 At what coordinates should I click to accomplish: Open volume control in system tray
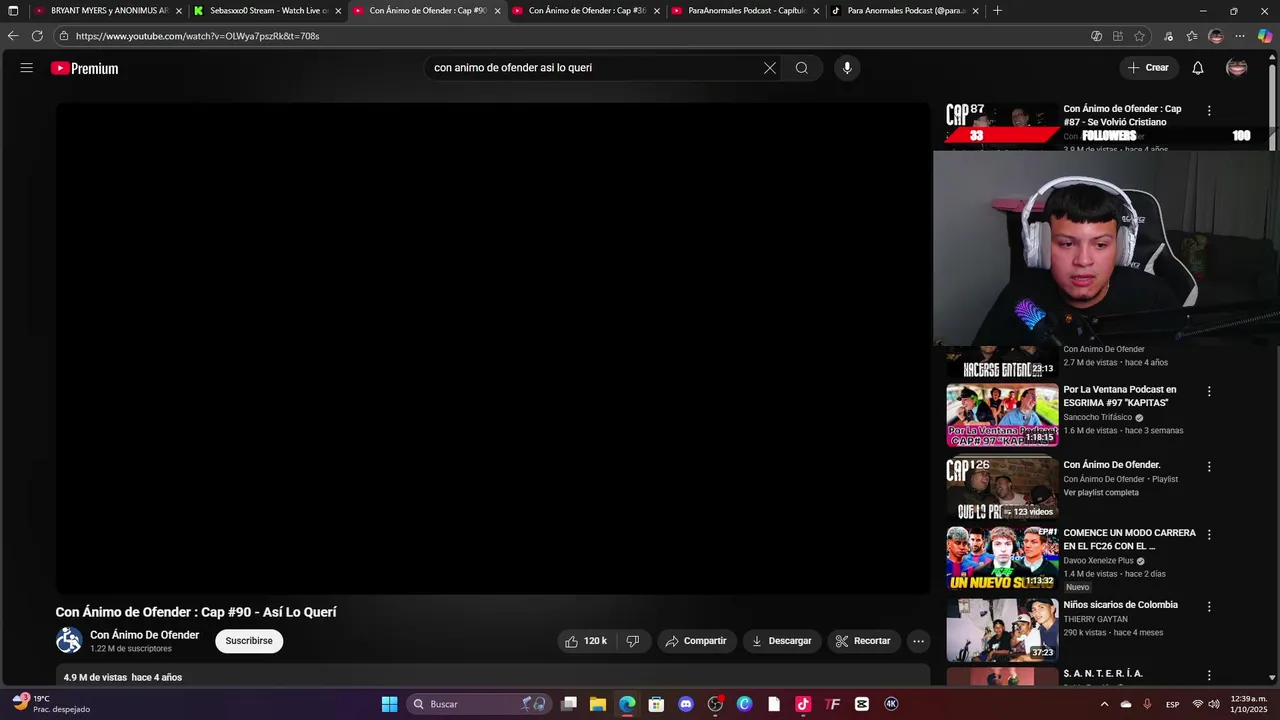coord(1214,704)
